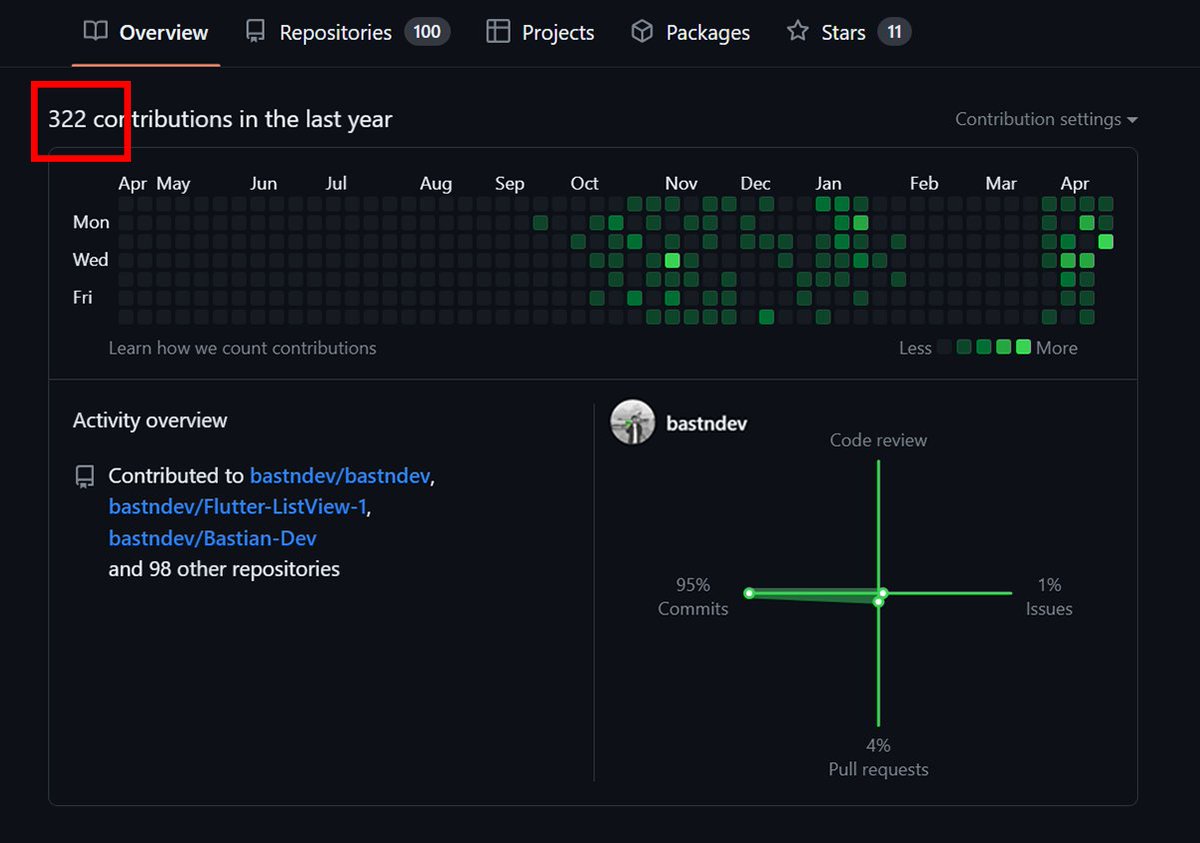Viewport: 1200px width, 843px height.
Task: Open the Overview tab
Action: (x=146, y=32)
